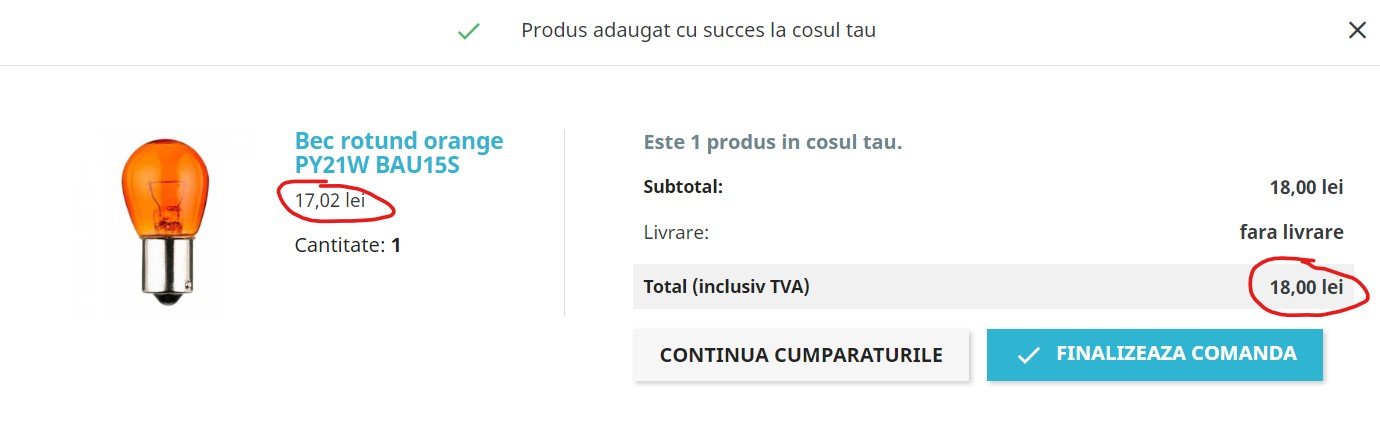Click the 'fara livrare' shipping value
The image size is (1380, 440).
click(x=1292, y=233)
